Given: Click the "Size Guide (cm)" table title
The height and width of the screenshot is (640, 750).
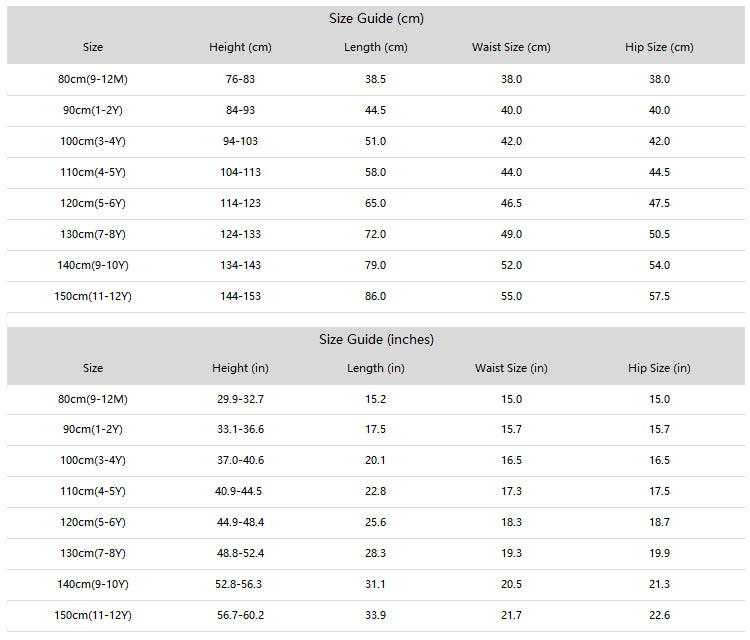Looking at the screenshot, I should point(376,18).
